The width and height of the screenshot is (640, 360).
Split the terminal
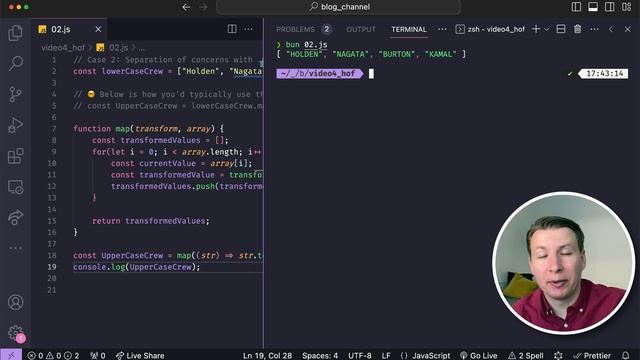click(561, 29)
